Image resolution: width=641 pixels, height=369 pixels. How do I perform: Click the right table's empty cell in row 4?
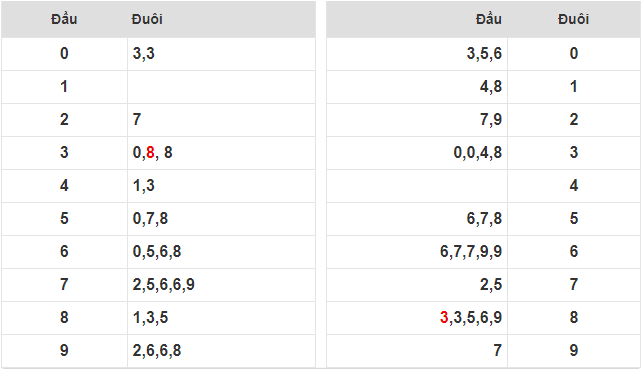[417, 186]
